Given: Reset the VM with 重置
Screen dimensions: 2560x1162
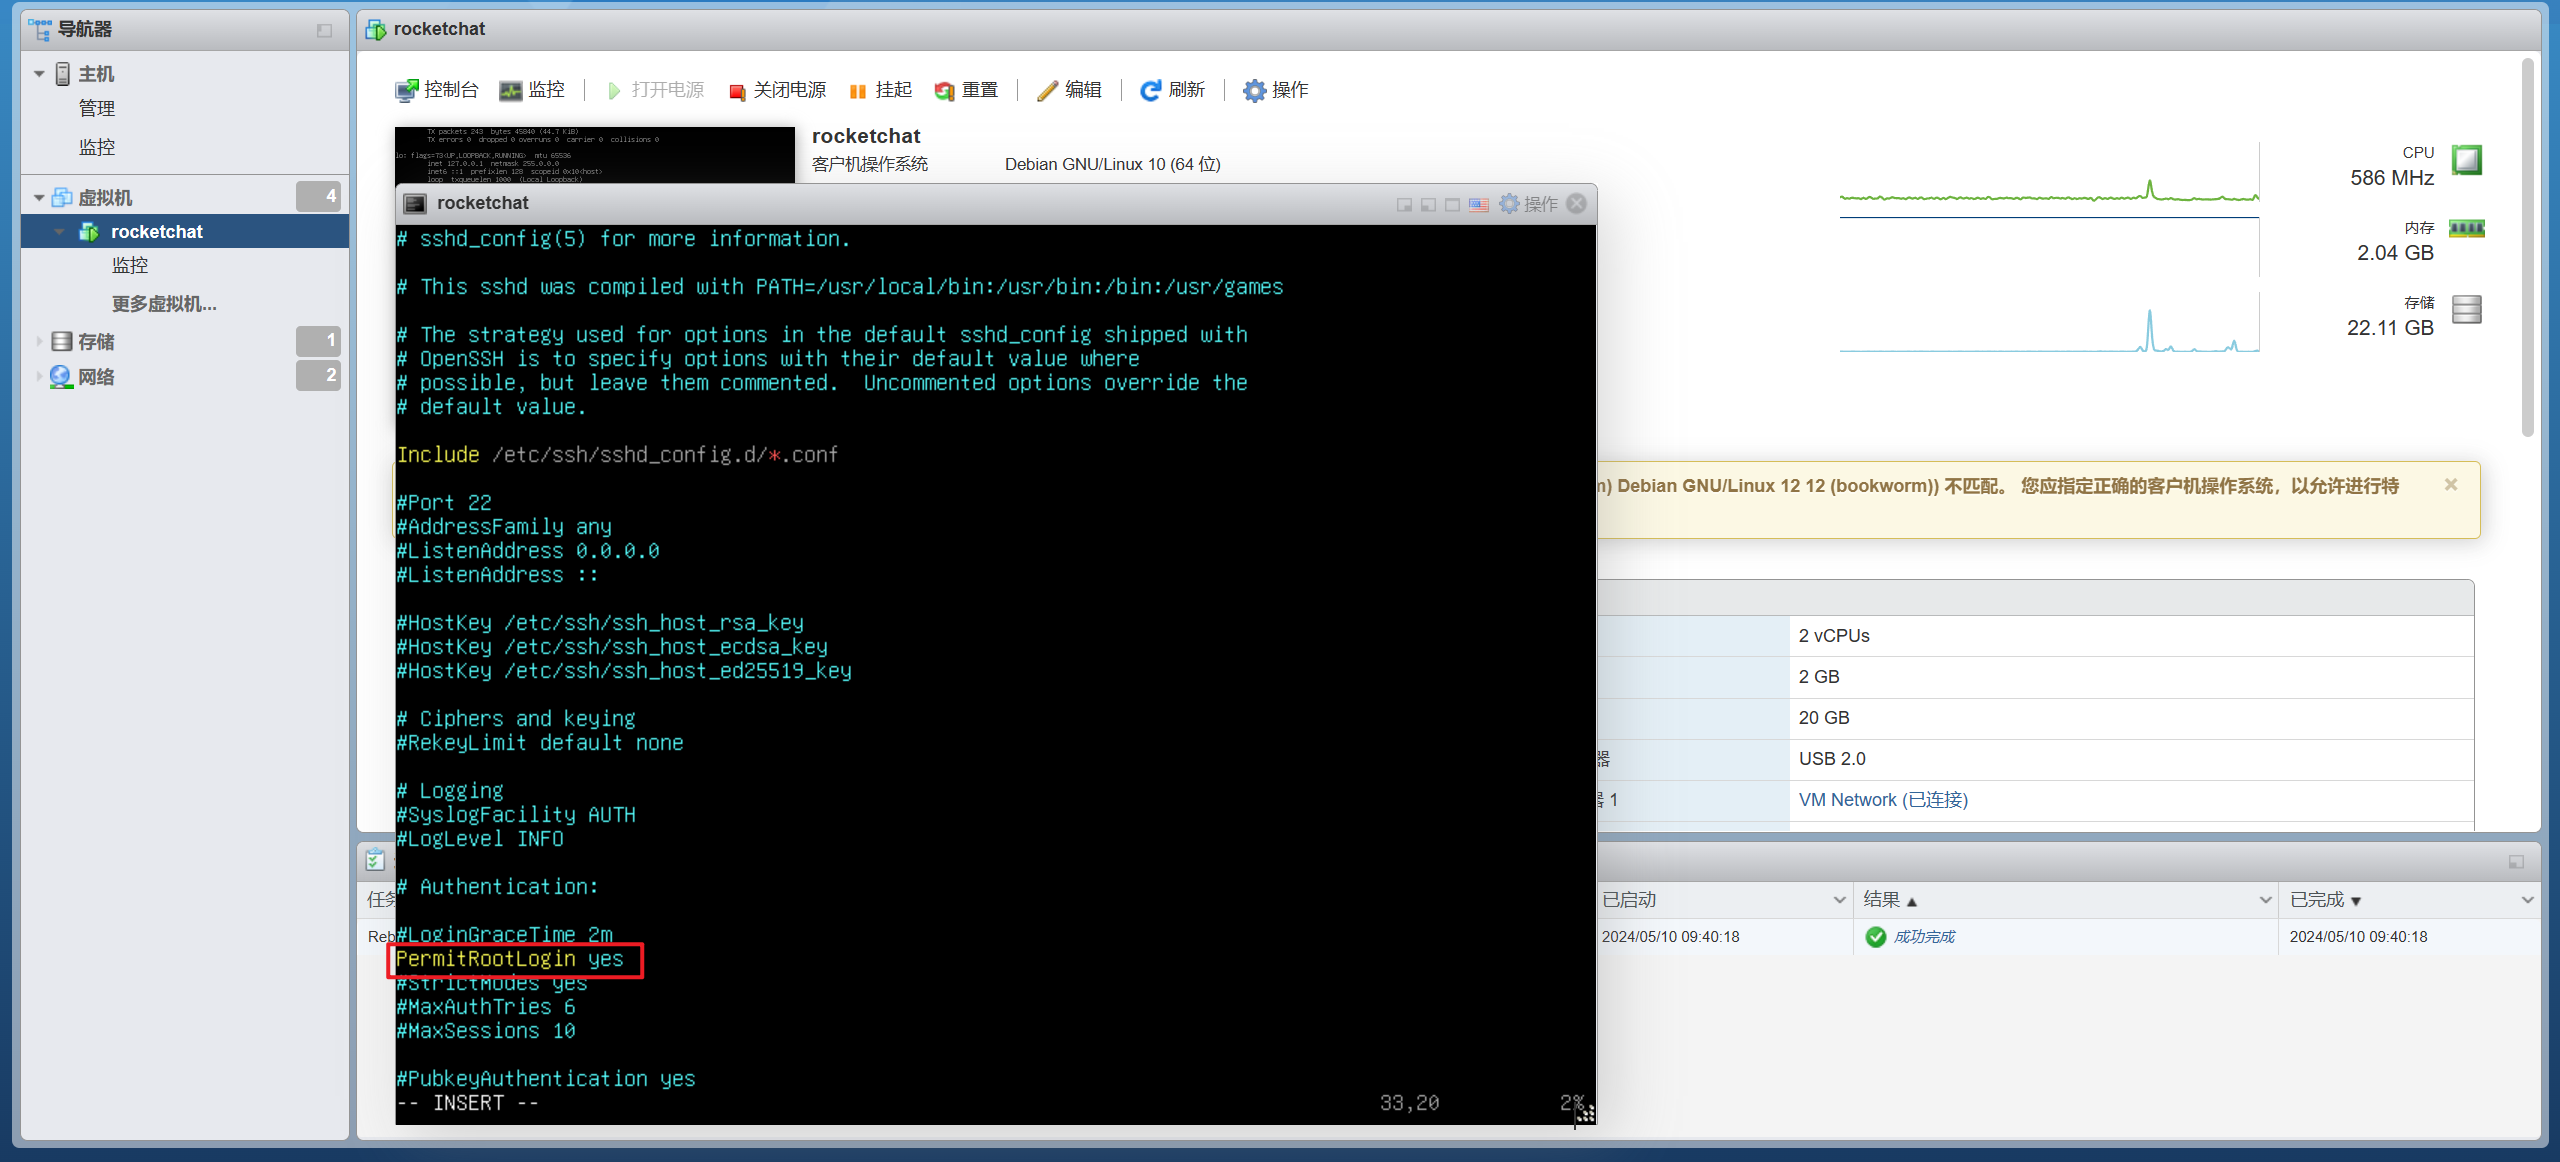Looking at the screenshot, I should click(x=966, y=90).
